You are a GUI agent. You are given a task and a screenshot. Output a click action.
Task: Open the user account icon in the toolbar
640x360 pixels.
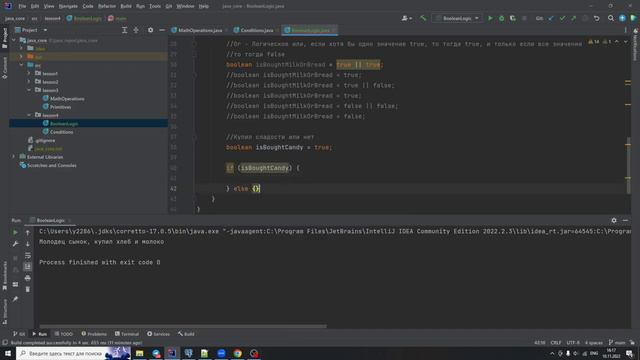coord(406,18)
